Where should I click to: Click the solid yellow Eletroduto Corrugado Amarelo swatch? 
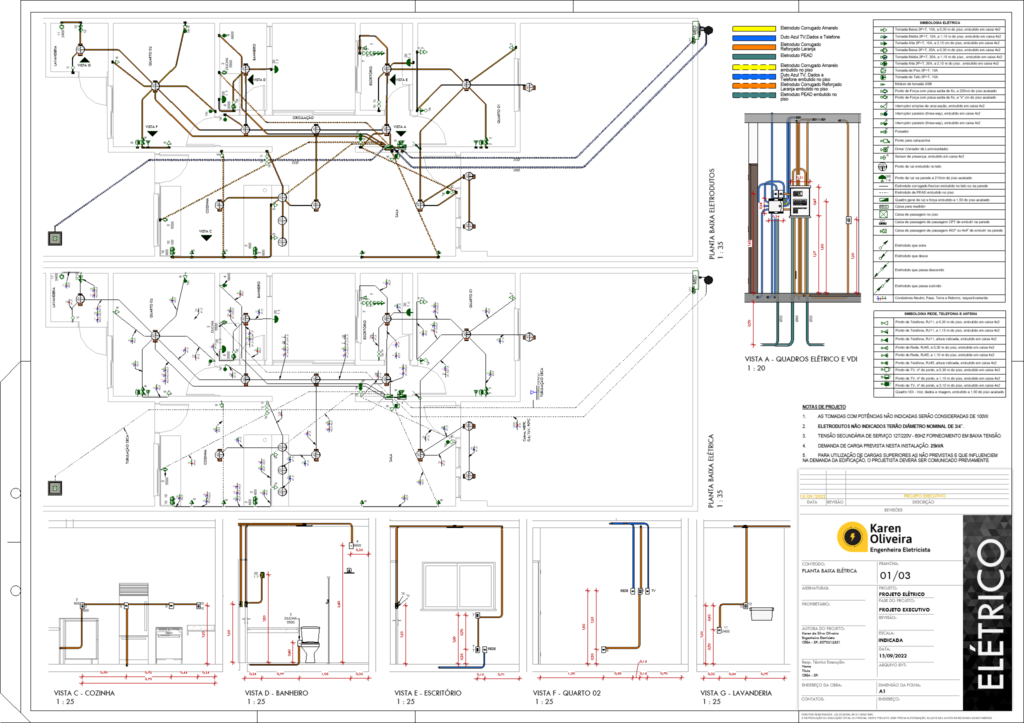[x=754, y=29]
